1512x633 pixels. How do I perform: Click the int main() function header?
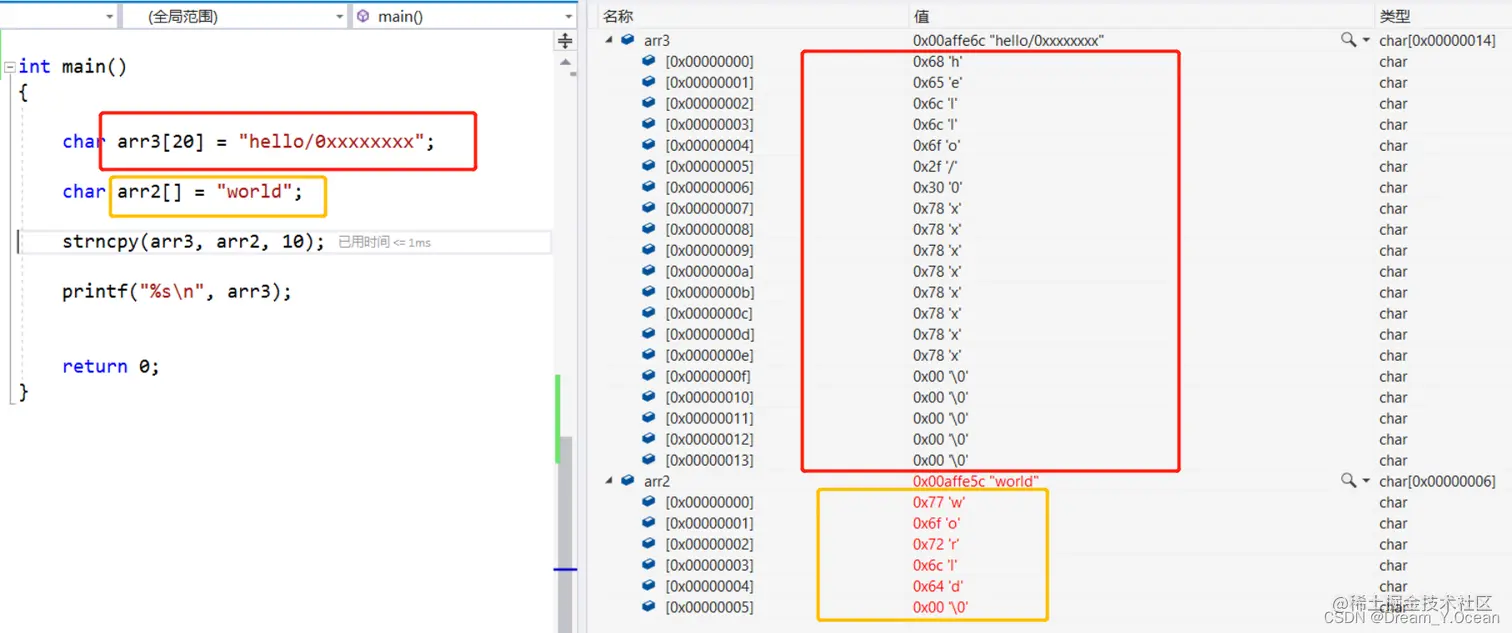[73, 67]
